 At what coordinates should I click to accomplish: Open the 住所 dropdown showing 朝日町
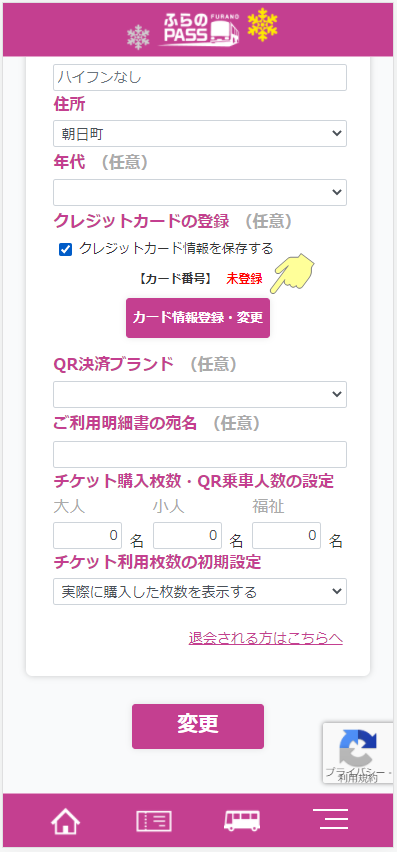200,133
